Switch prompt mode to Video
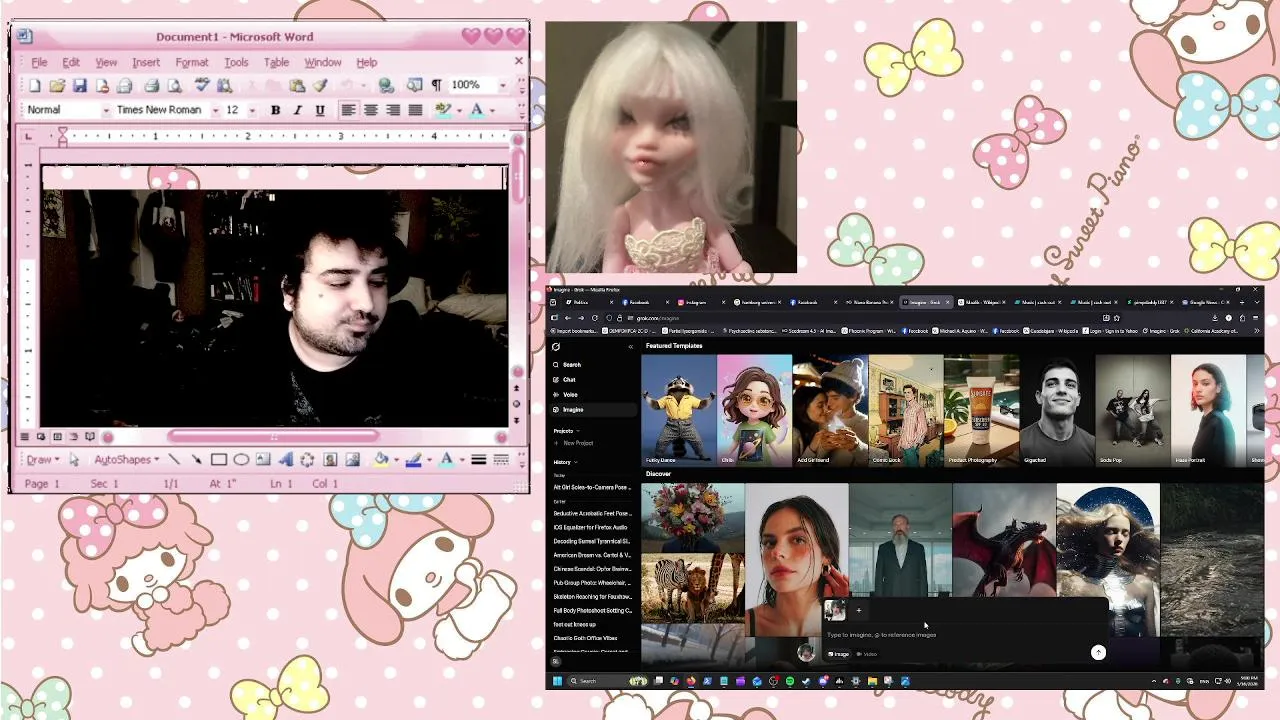 click(x=867, y=654)
